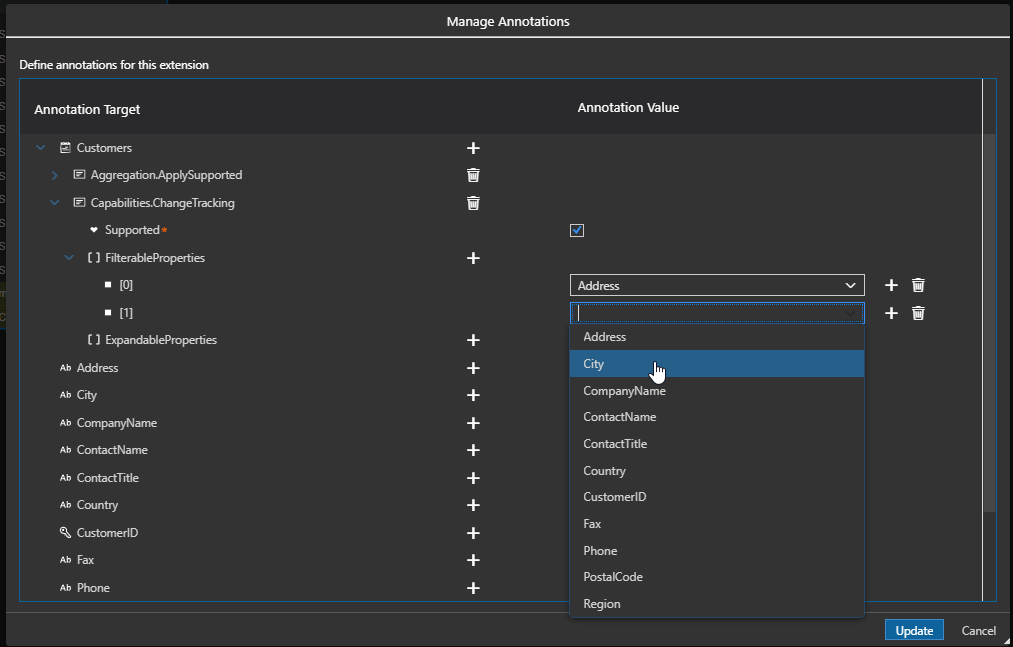Viewport: 1013px width, 647px height.
Task: Add item to FilterableProperties collection
Action: point(473,258)
